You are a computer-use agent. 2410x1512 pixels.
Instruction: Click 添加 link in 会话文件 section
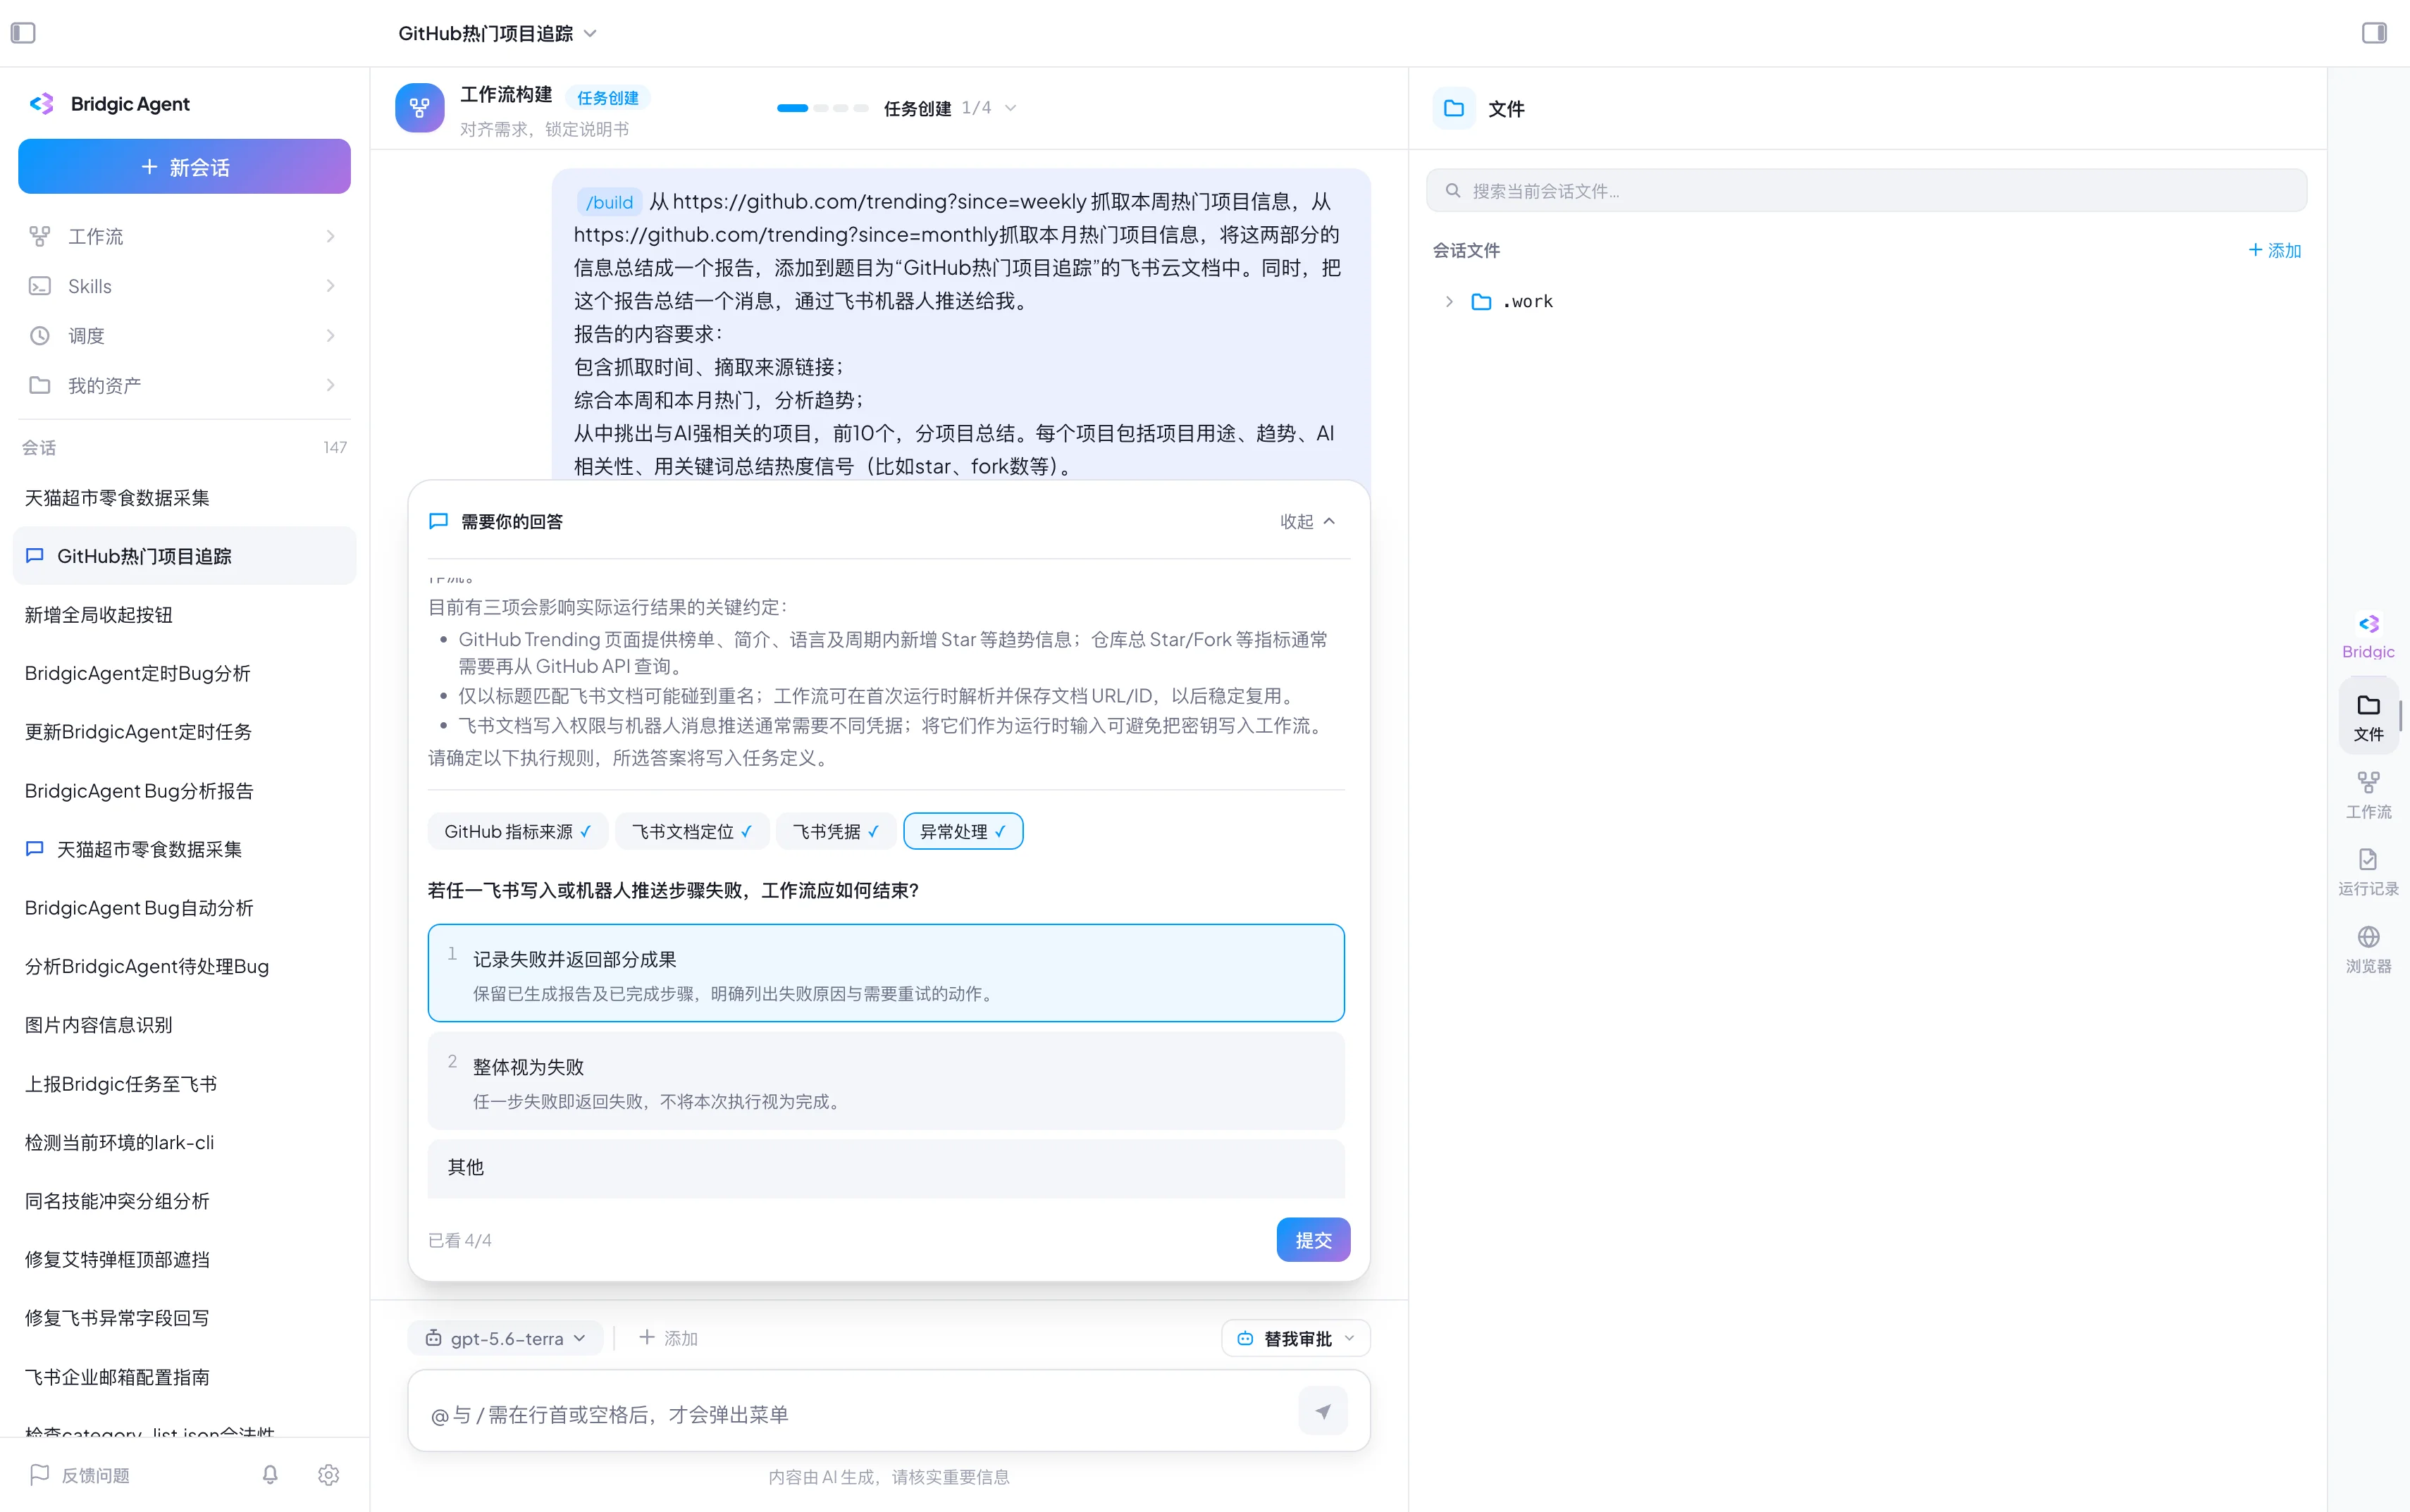click(x=2275, y=250)
